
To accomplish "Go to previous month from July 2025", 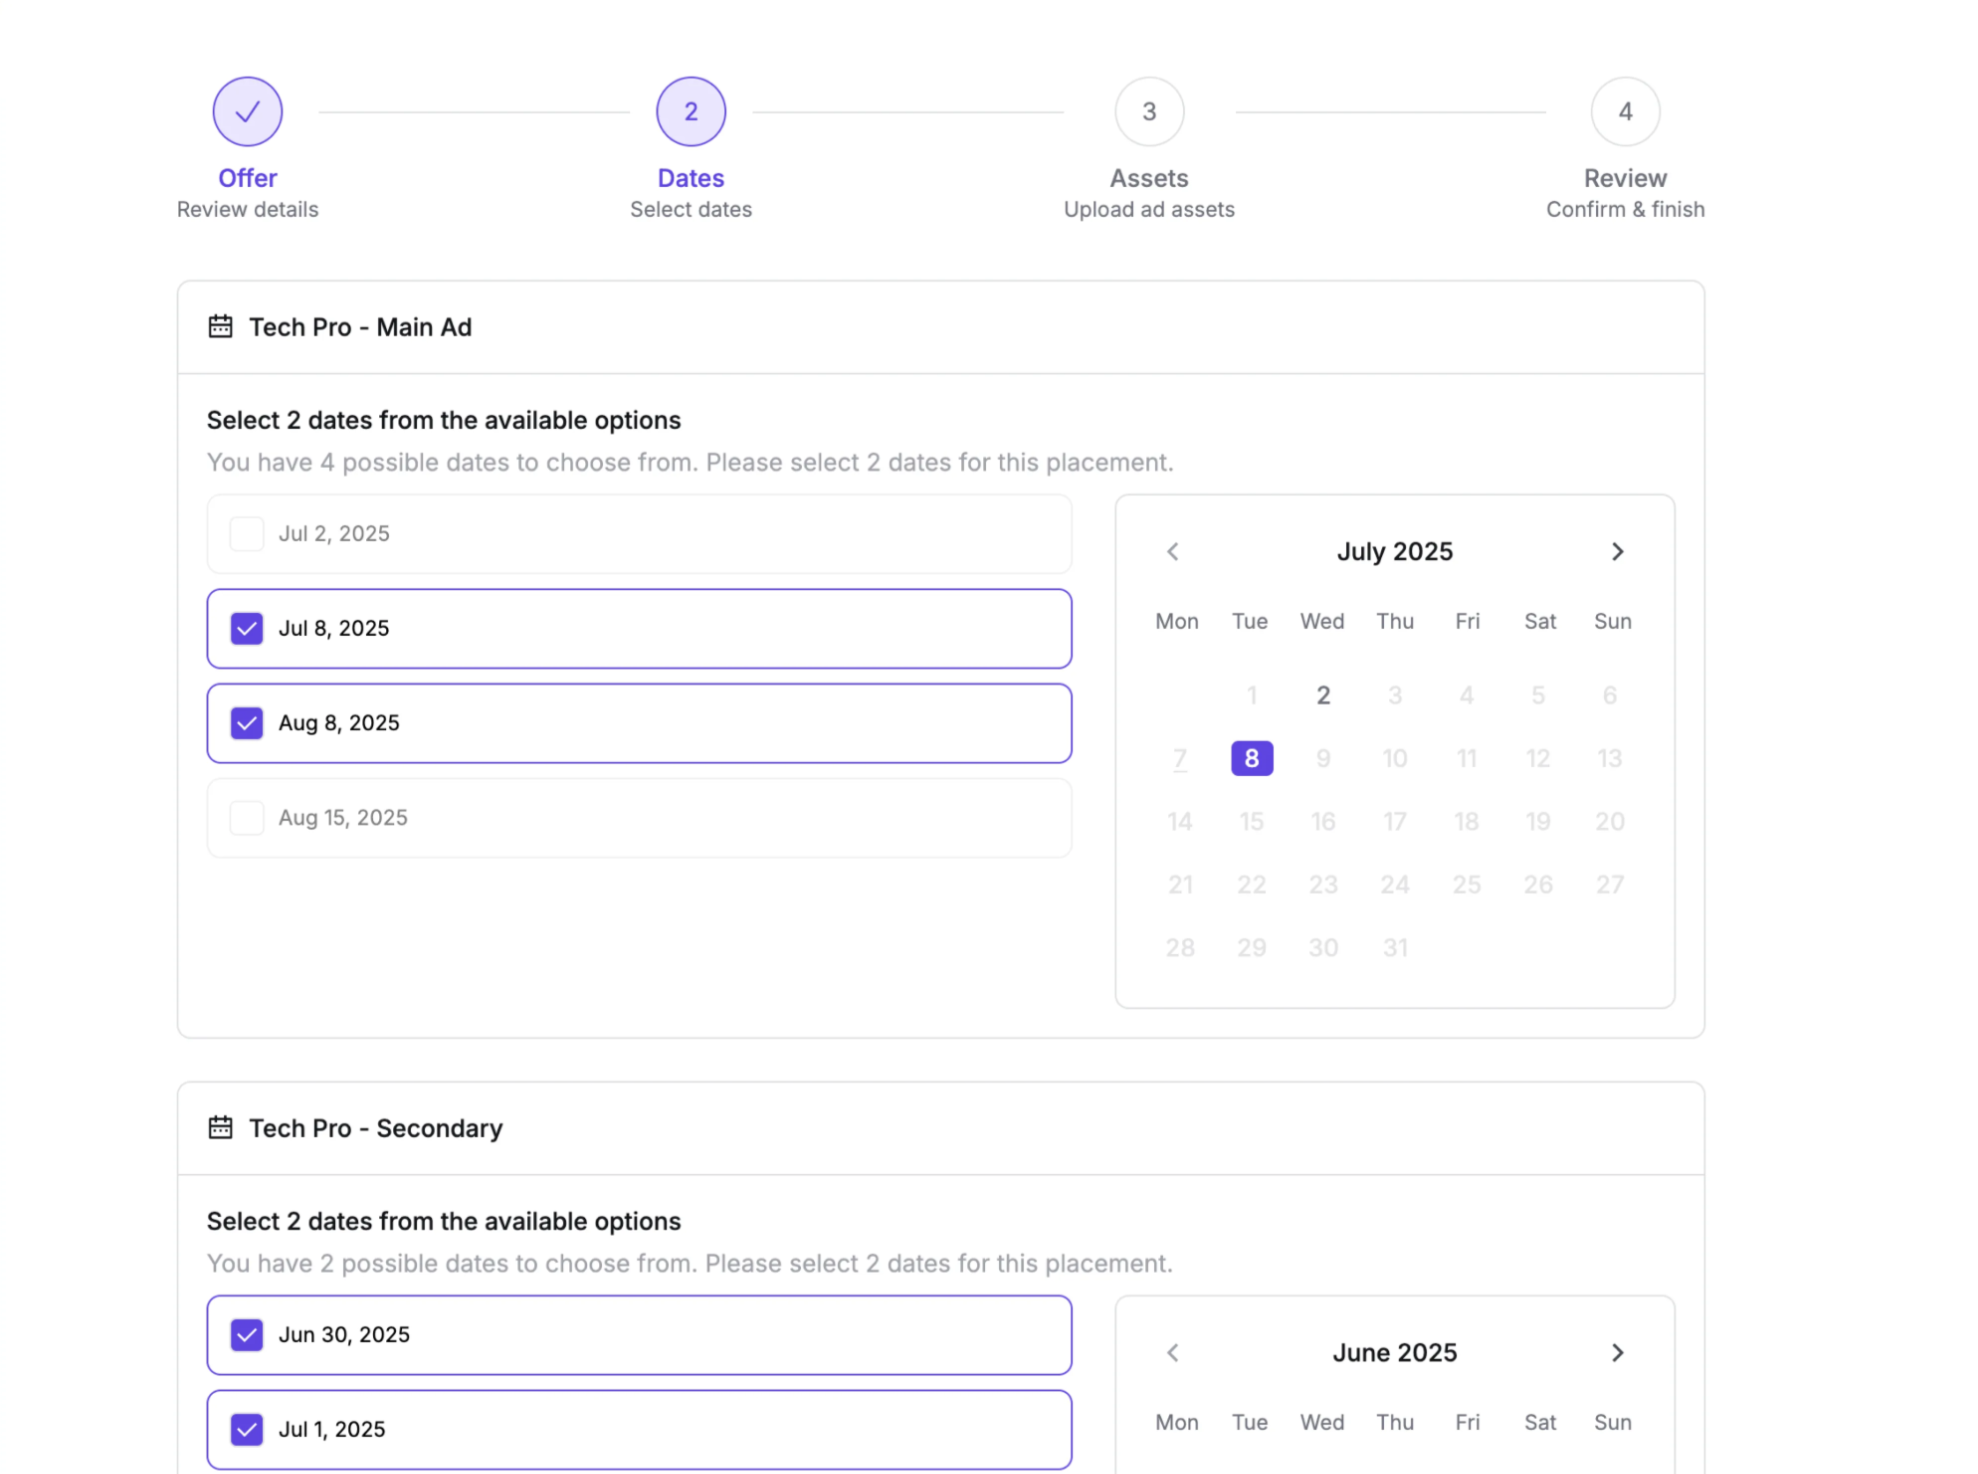I will (1173, 551).
